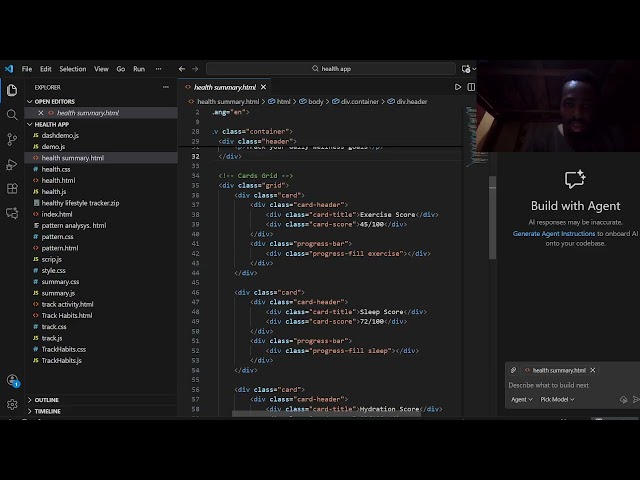Open summary.js in the explorer
640x480 pixels.
(x=58, y=293)
